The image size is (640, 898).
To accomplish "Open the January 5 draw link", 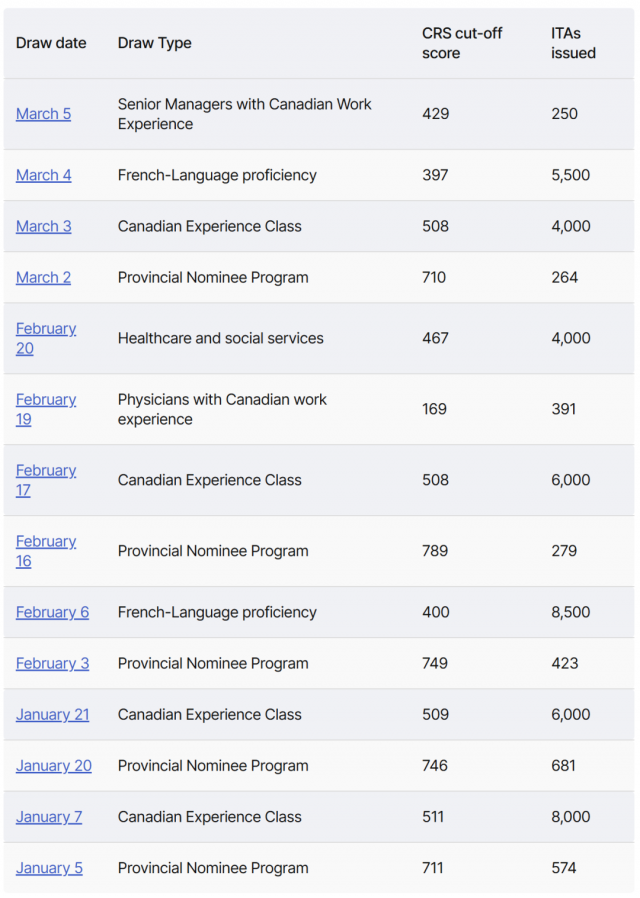I will point(49,868).
